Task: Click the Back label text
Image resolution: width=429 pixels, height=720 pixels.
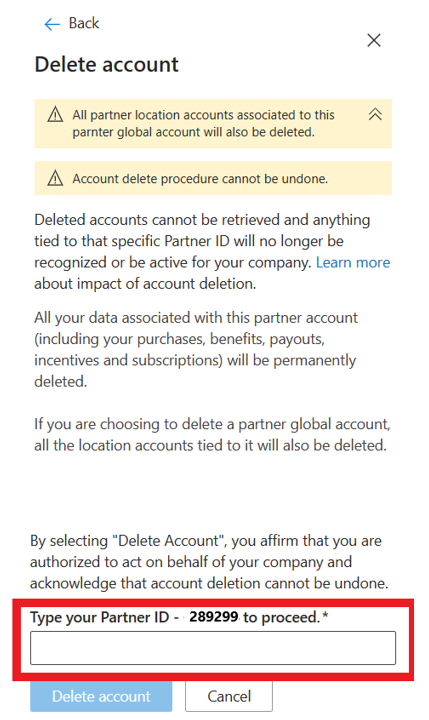Action: (84, 23)
